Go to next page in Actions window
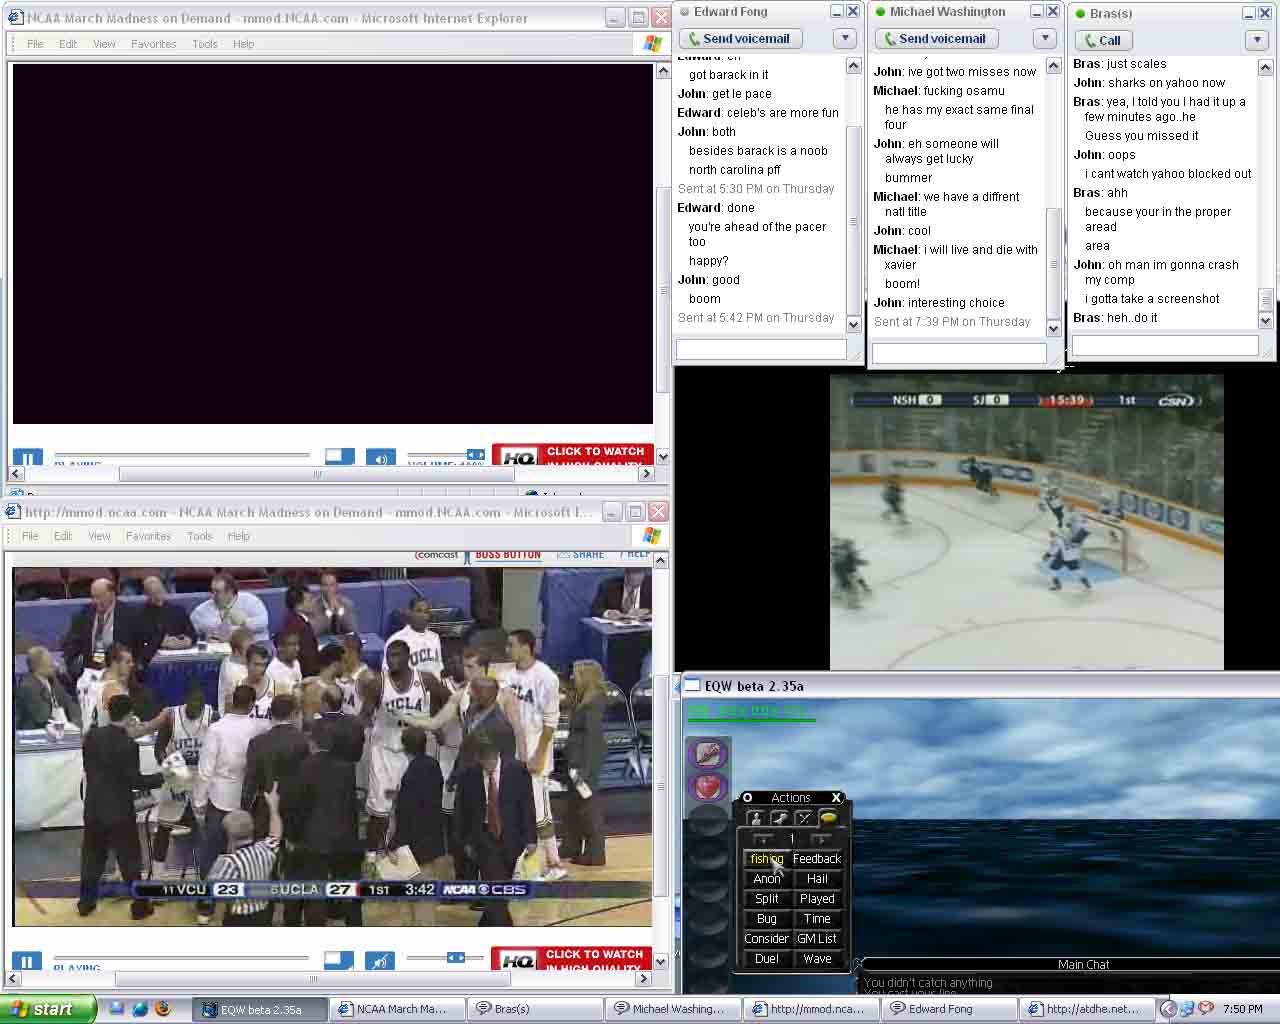 tap(819, 838)
